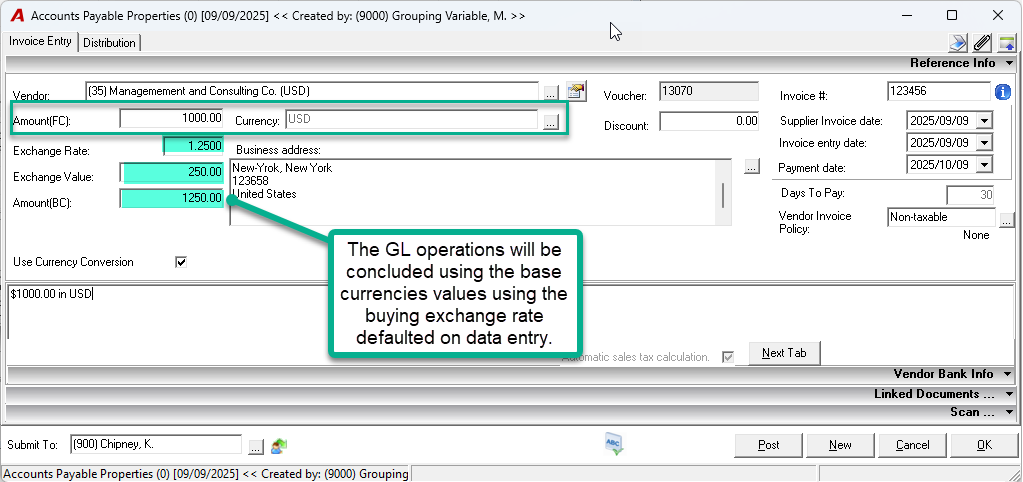Click the user icon beside Submit To

[x=279, y=446]
